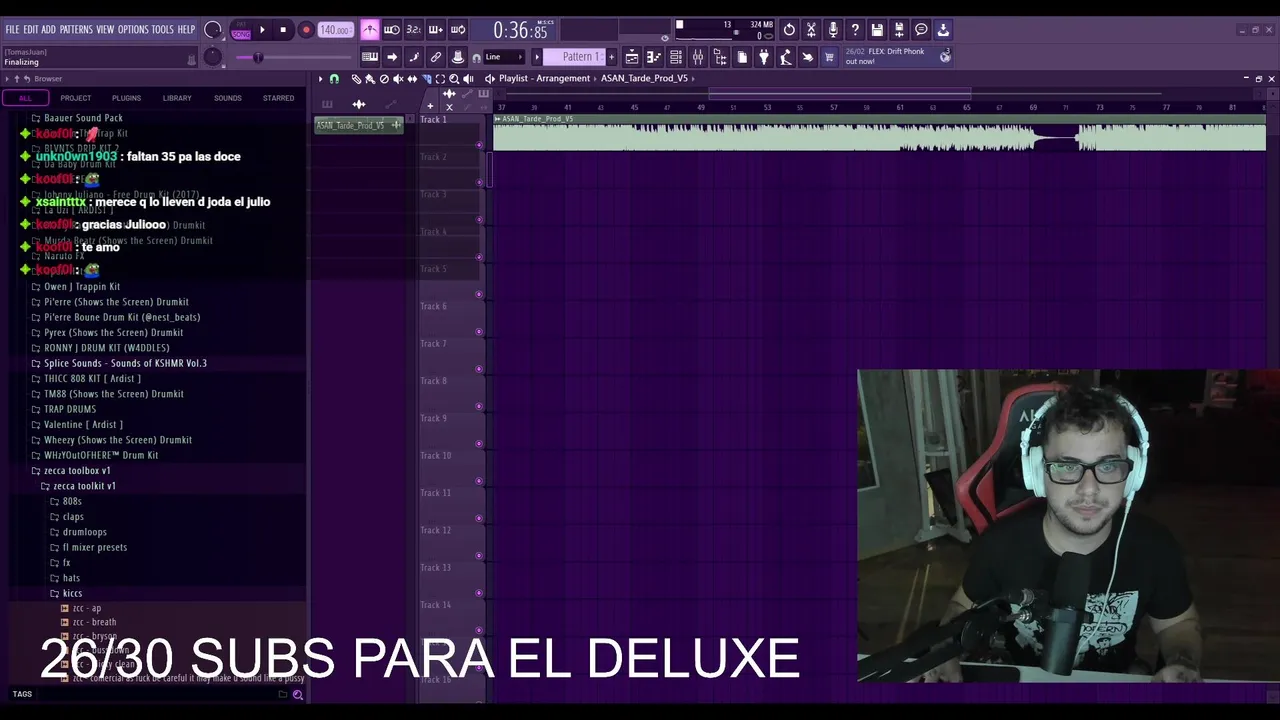
Task: Open the Browser view icon
Action: click(x=720, y=57)
